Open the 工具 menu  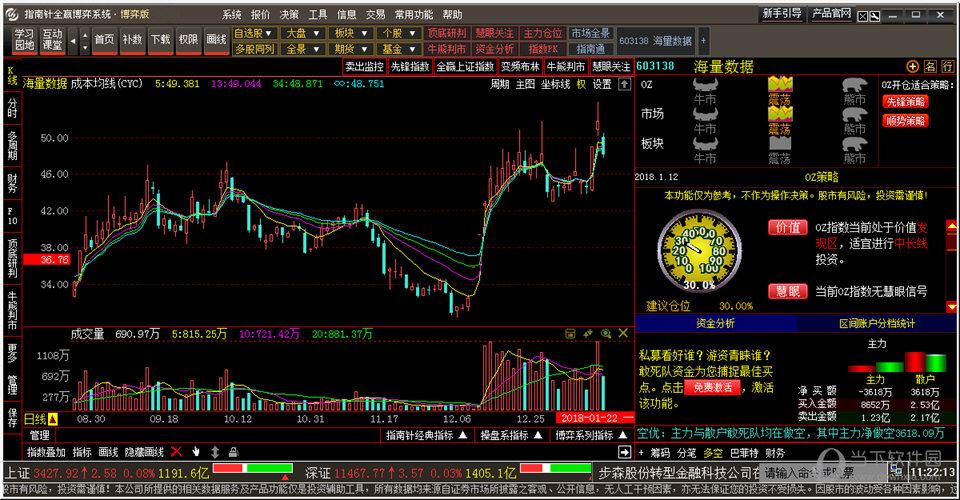tap(318, 14)
